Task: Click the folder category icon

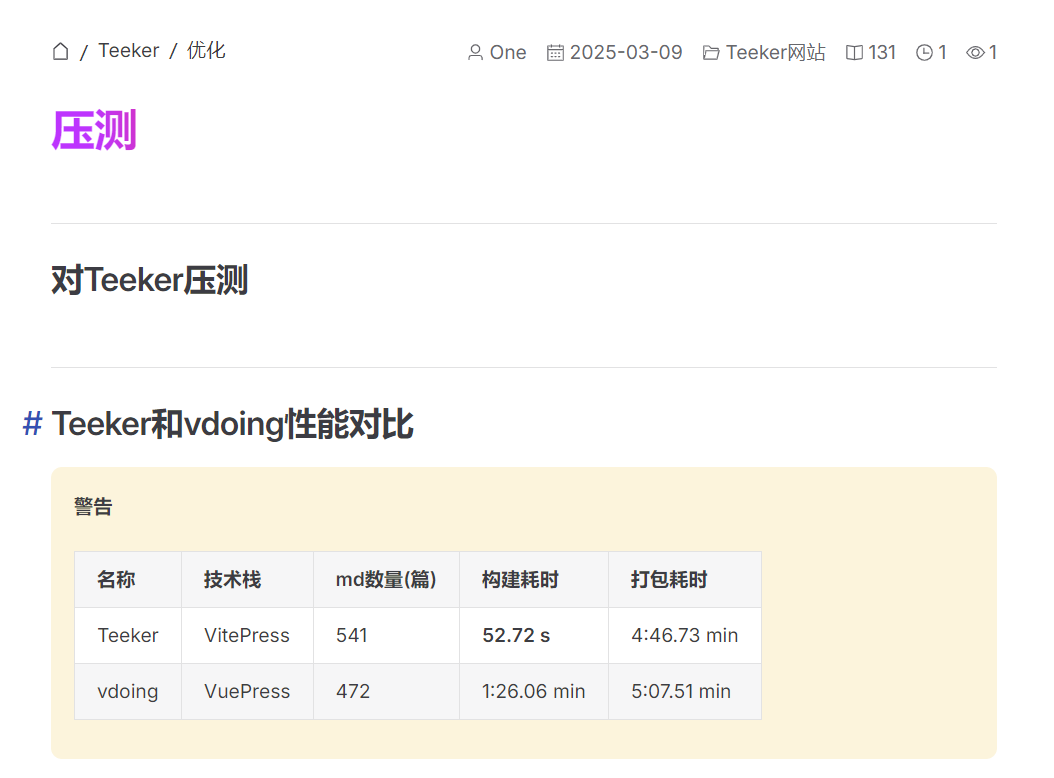Action: (x=711, y=52)
